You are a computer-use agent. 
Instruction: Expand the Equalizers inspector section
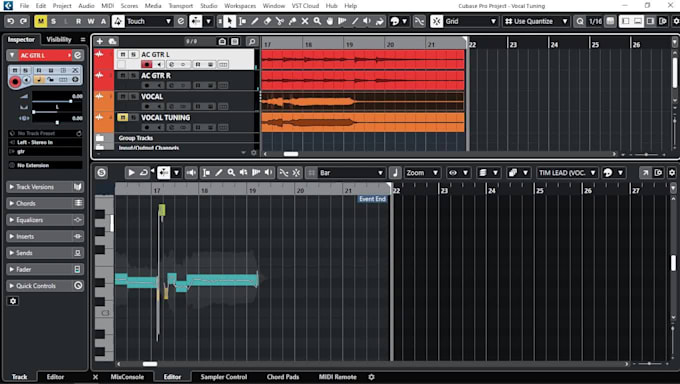tap(45, 220)
